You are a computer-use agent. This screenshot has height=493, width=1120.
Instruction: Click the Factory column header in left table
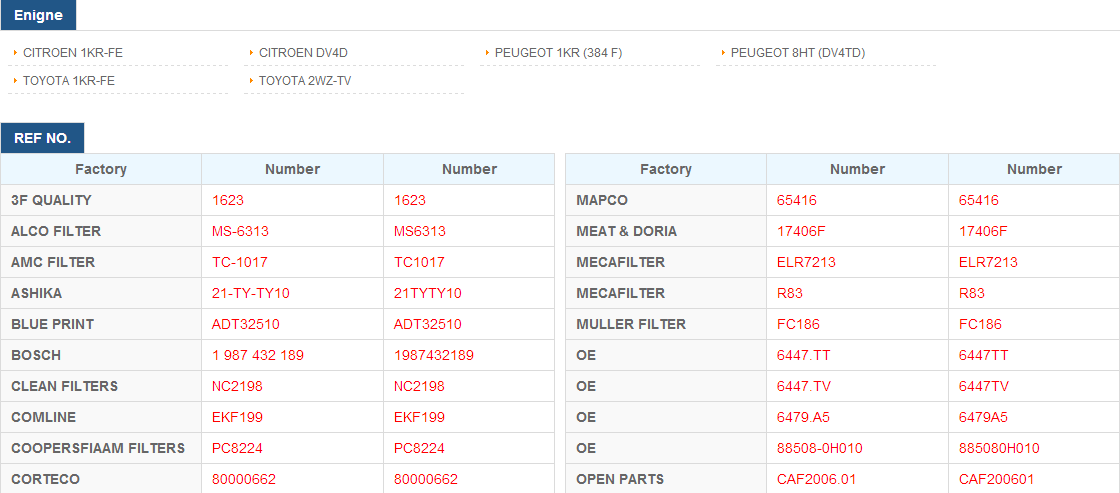click(101, 169)
